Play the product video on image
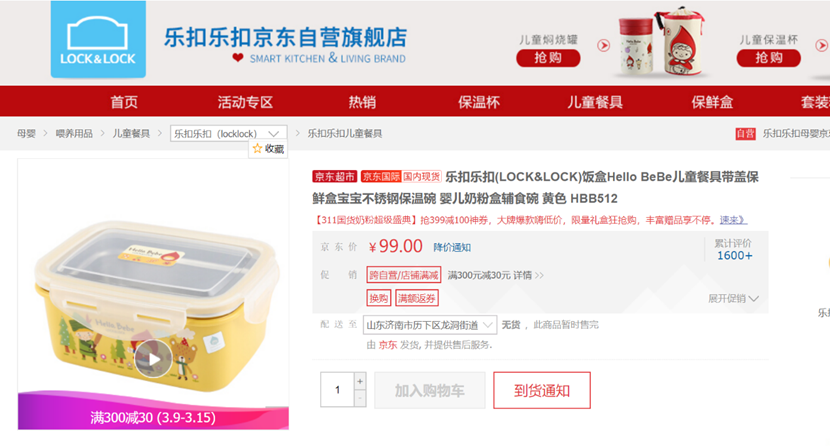This screenshot has height=446, width=830. pos(153,359)
